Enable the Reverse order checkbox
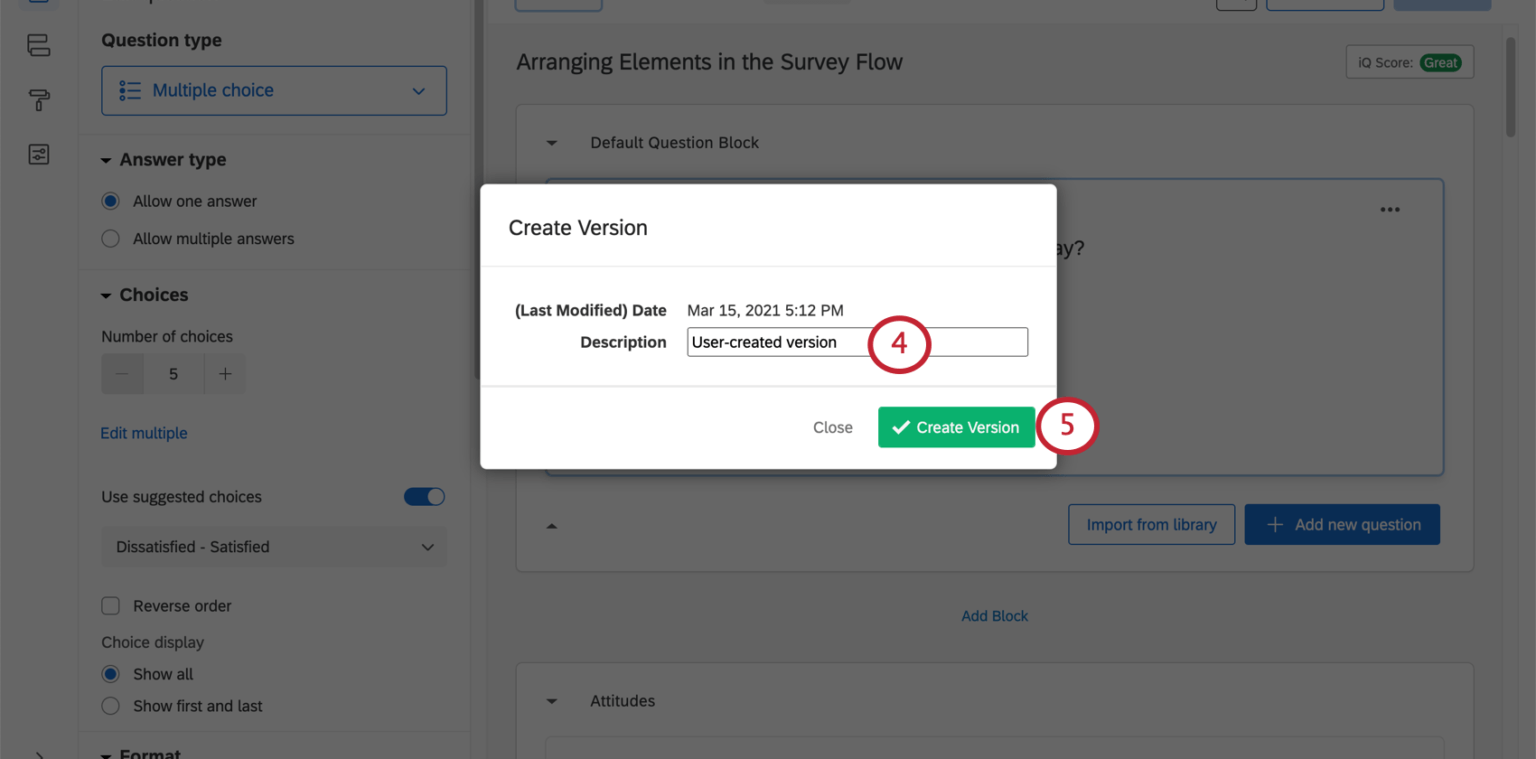The height and width of the screenshot is (759, 1536). coord(110,605)
